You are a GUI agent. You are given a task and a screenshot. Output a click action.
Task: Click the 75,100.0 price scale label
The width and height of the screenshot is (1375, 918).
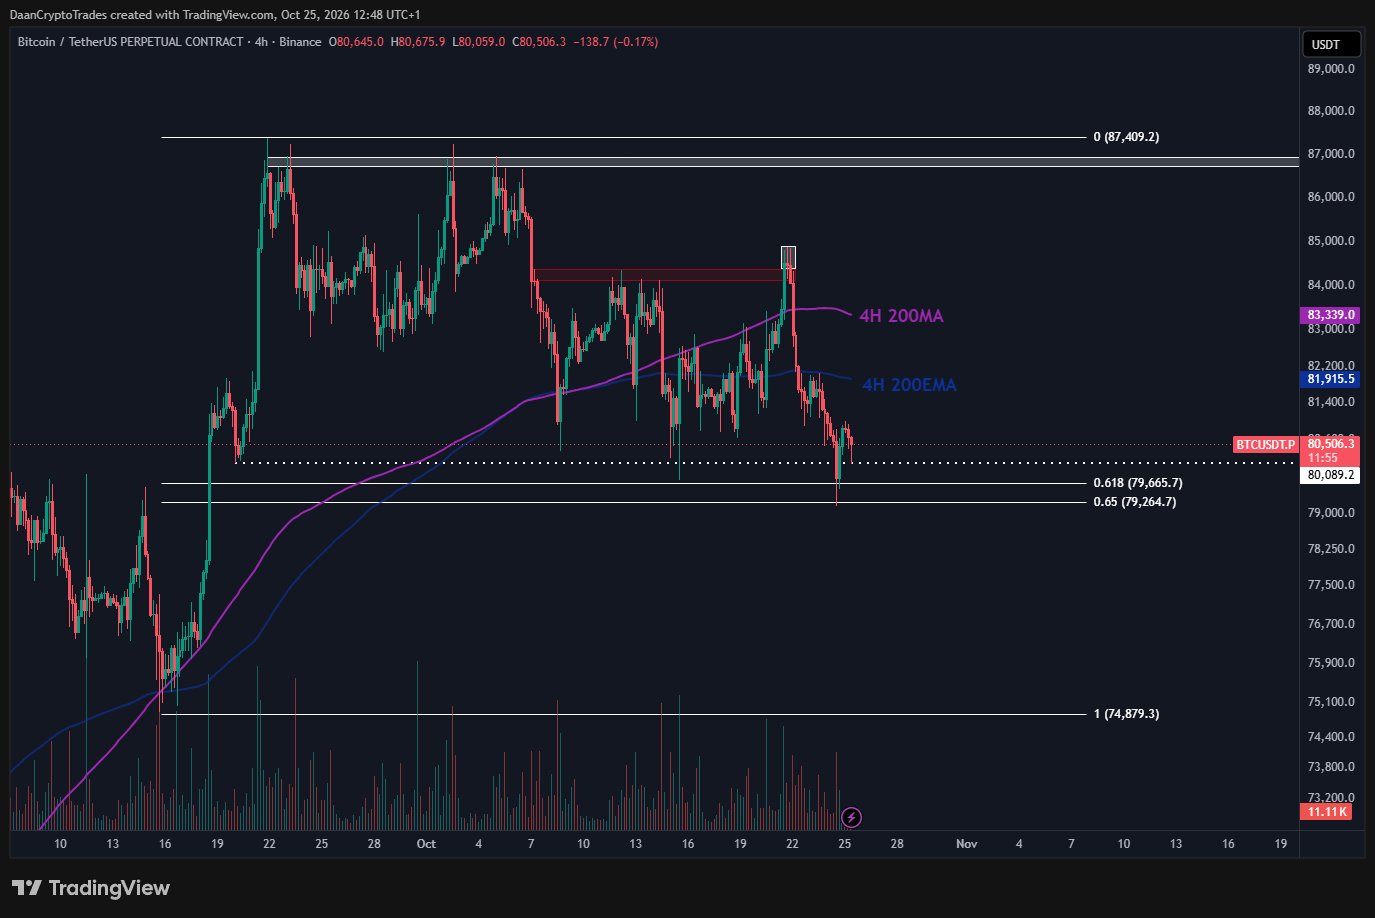1331,702
